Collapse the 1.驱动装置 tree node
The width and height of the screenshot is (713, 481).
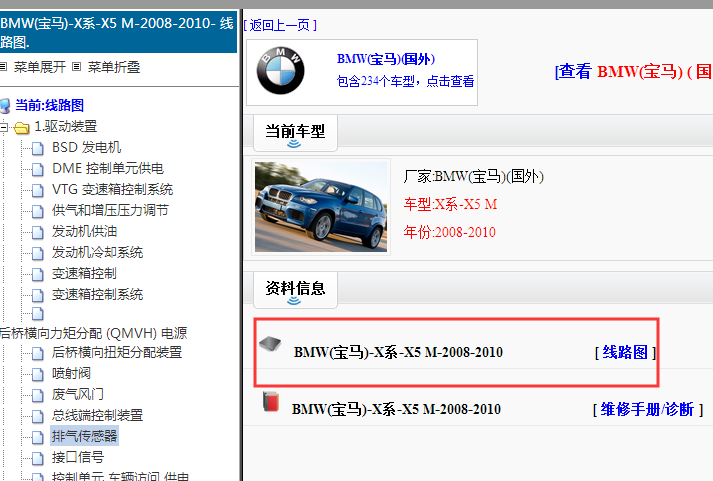(3, 127)
